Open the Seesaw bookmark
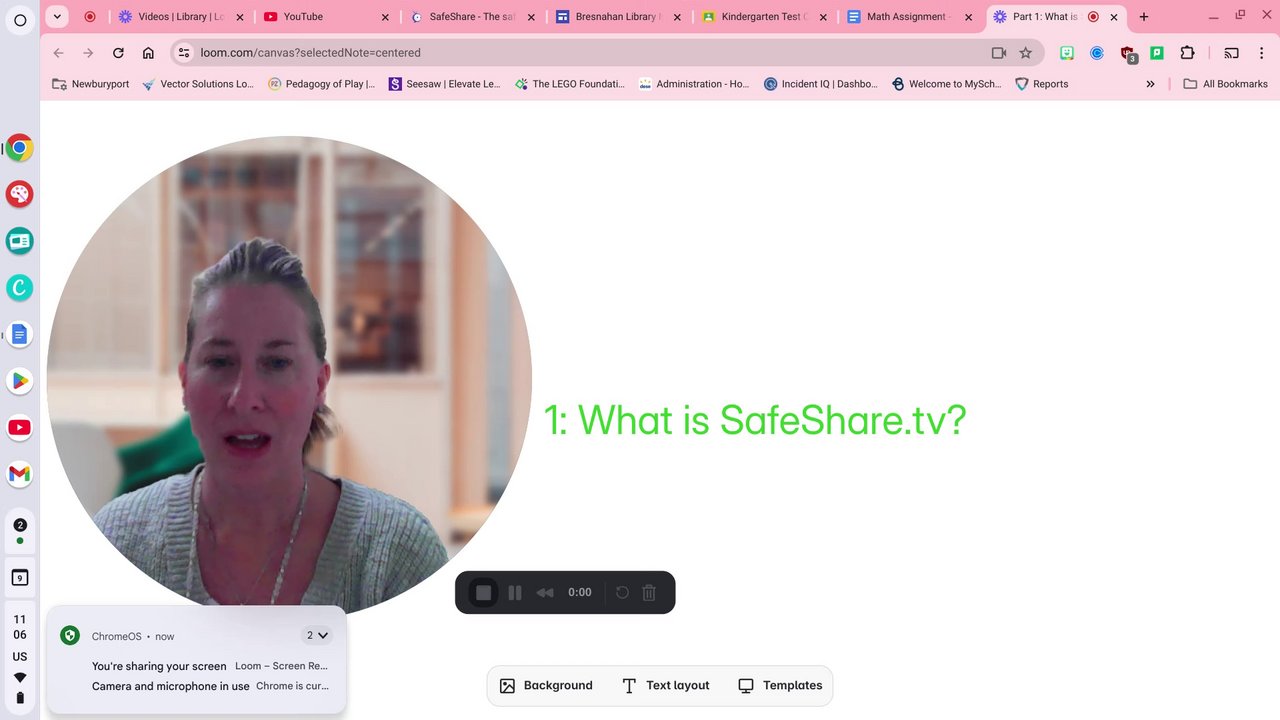The width and height of the screenshot is (1280, 720). click(444, 84)
